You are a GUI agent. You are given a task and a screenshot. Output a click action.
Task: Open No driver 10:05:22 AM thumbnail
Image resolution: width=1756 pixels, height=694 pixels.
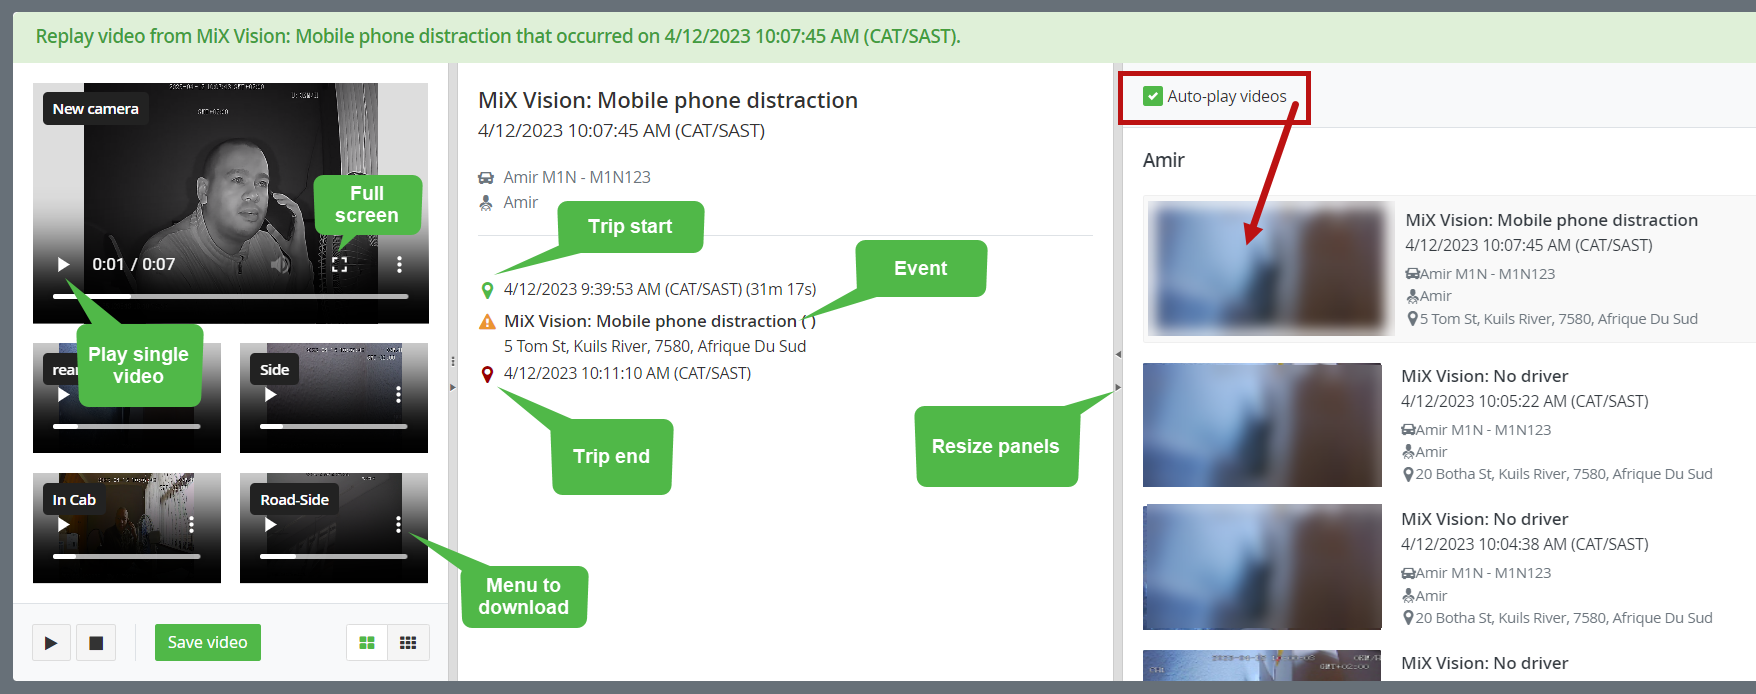tap(1262, 425)
